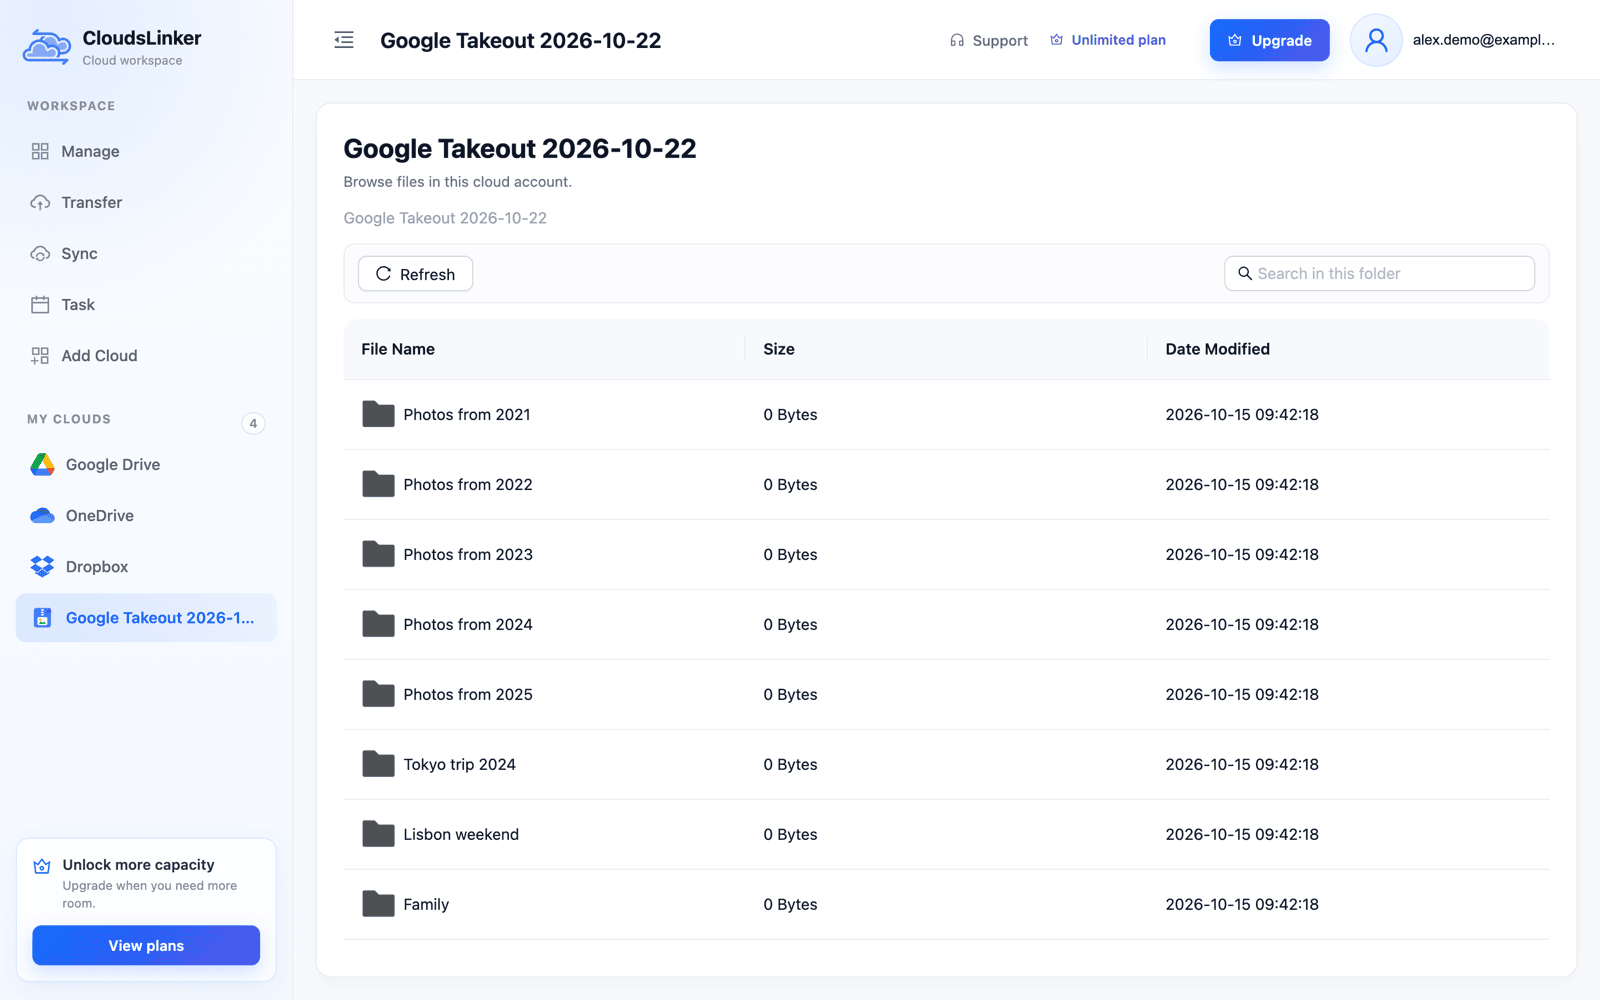Click the Google Takeout archive icon in sidebar
Viewport: 1600px width, 1000px height.
click(42, 617)
